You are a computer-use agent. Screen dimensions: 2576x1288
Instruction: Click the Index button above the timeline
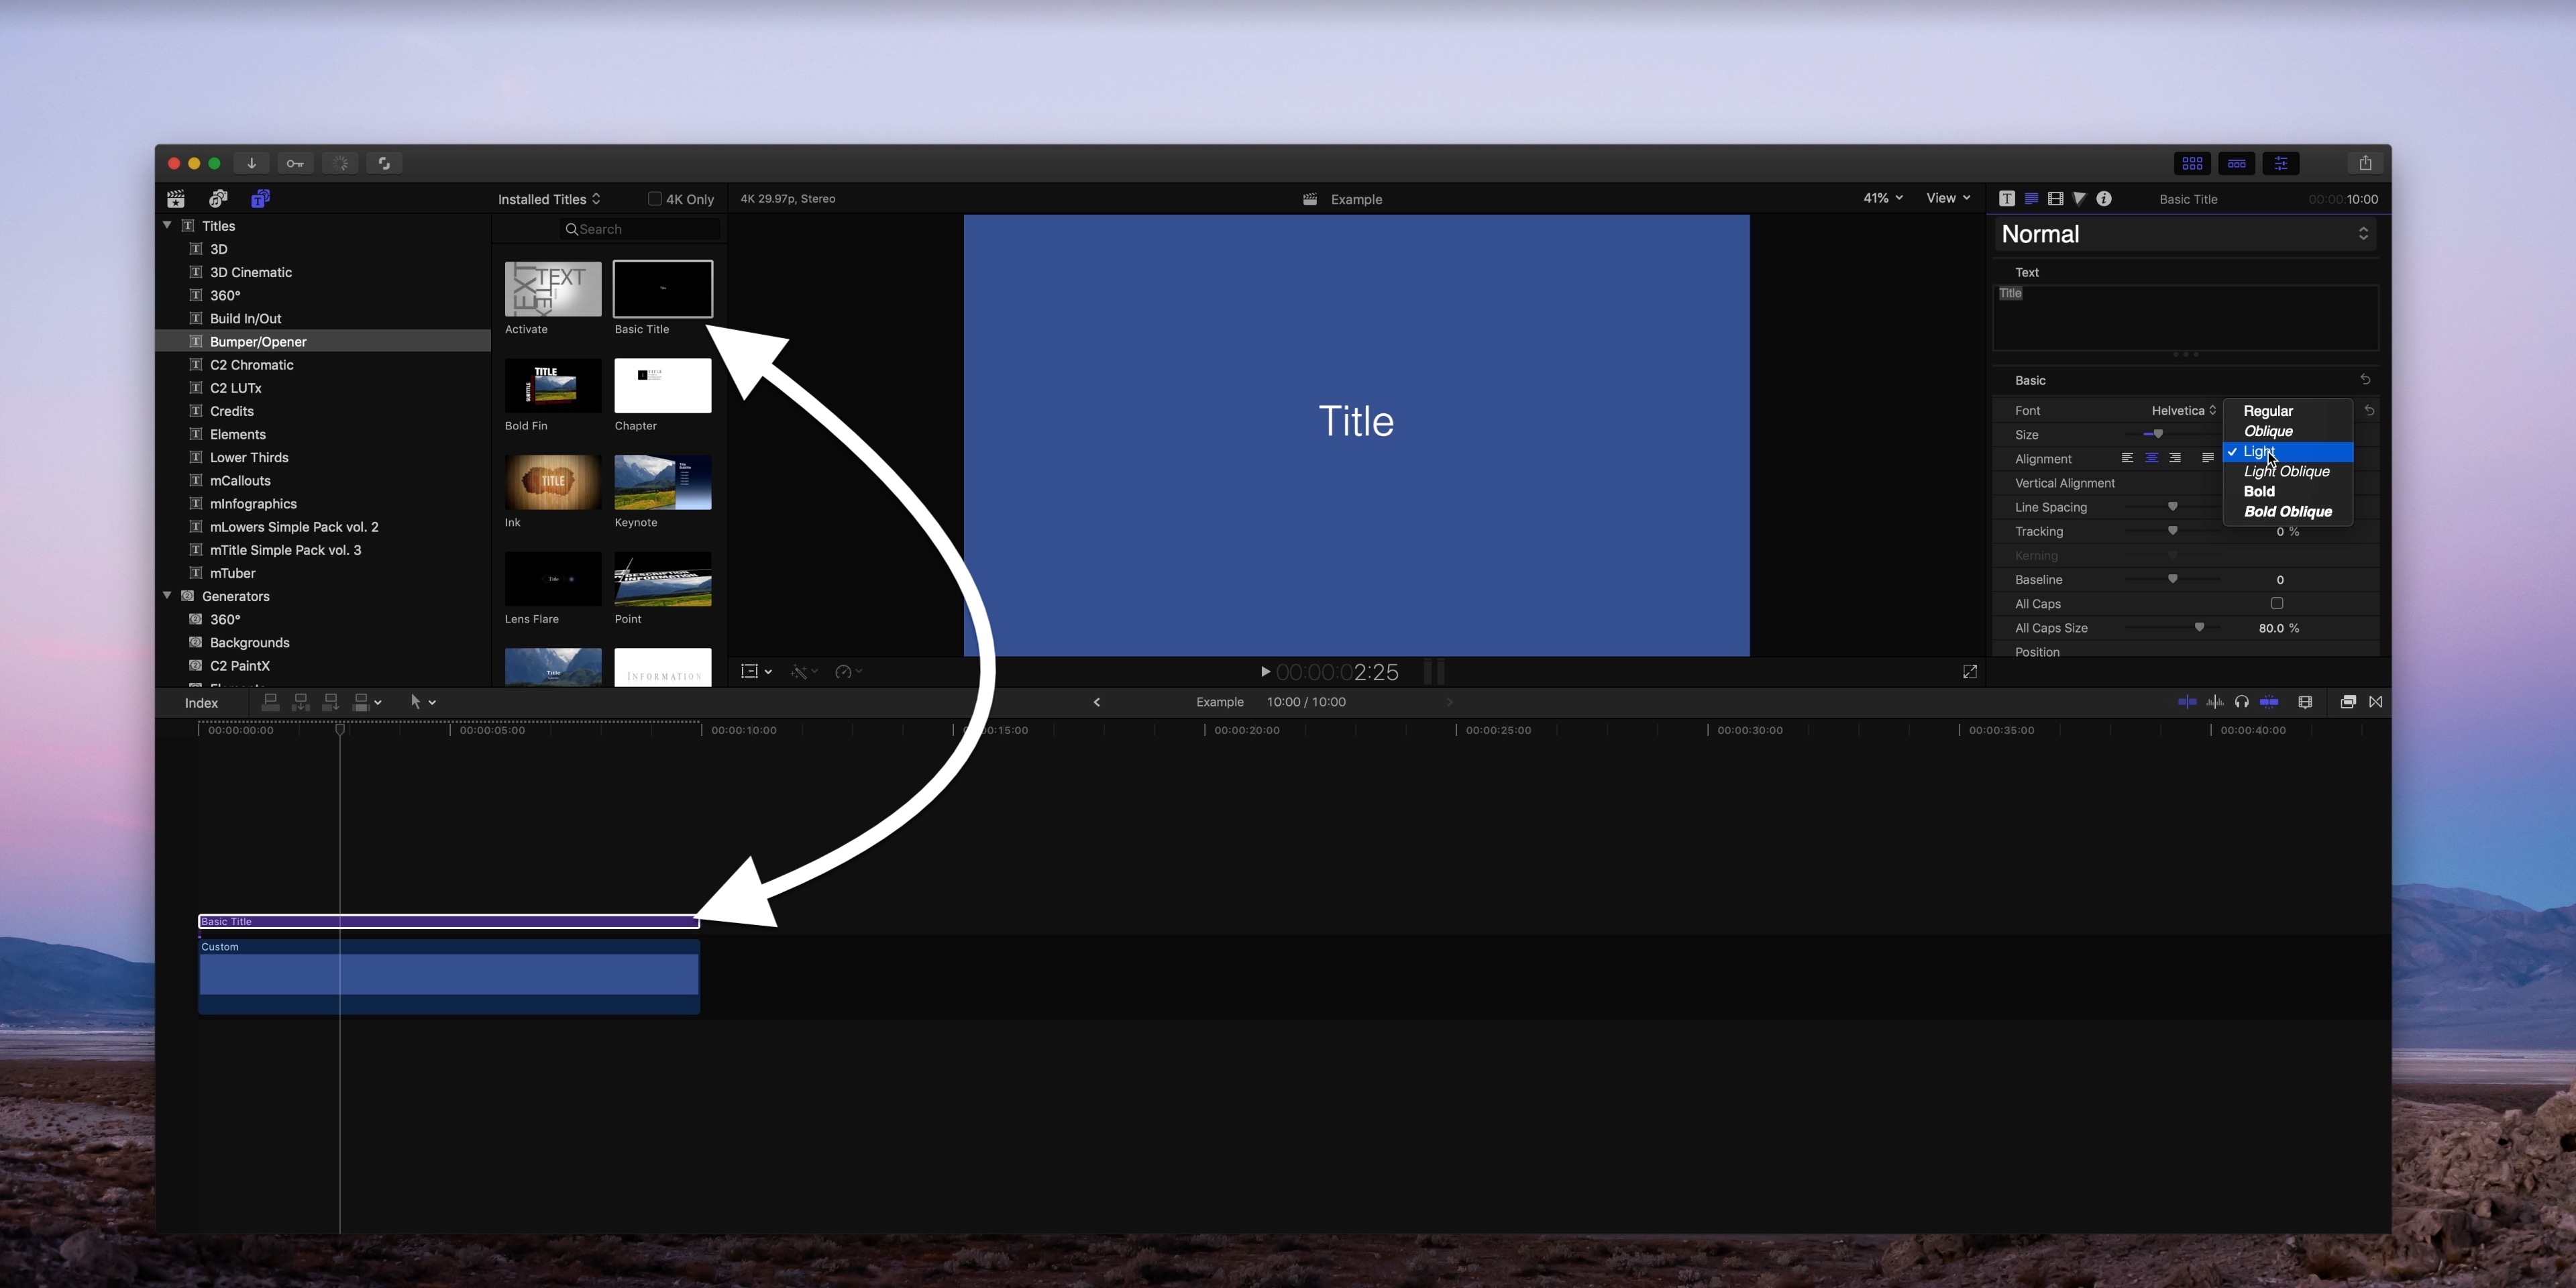[201, 702]
